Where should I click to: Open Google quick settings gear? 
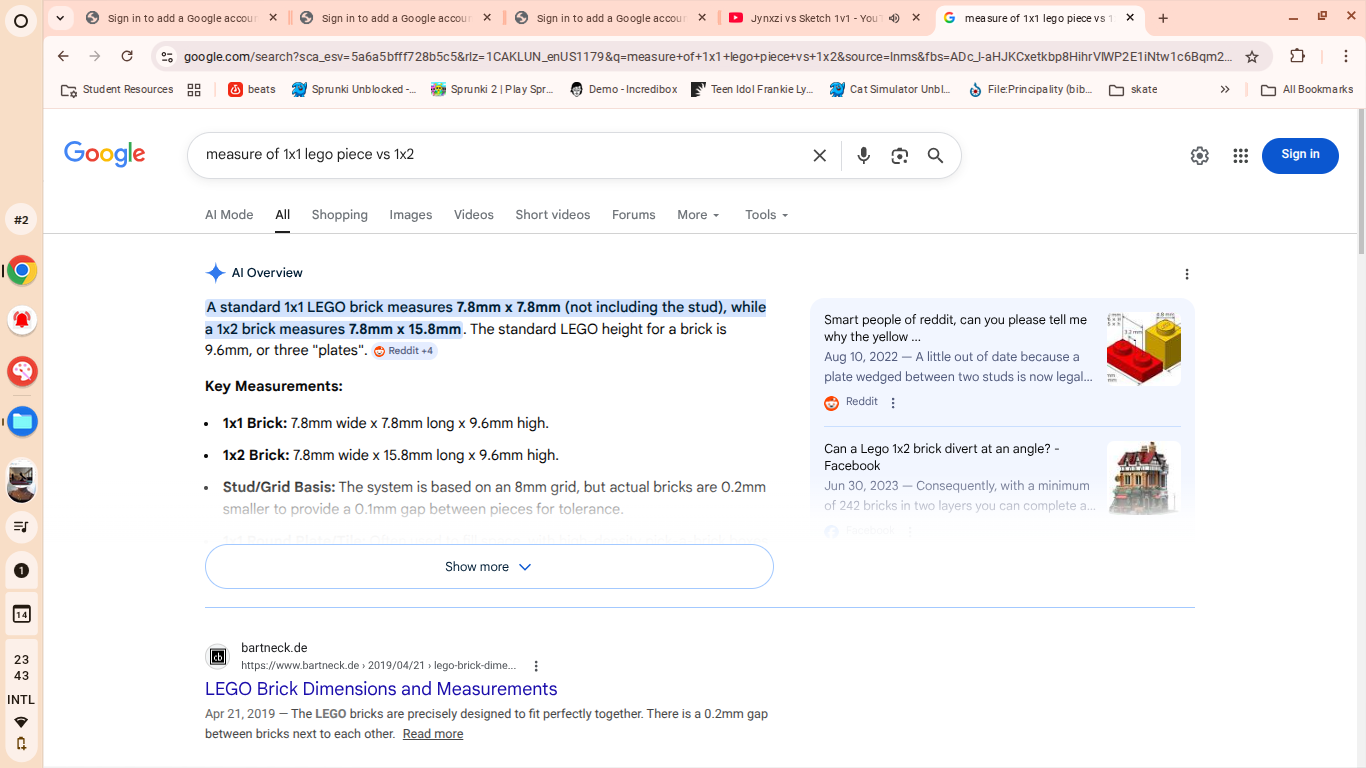[1199, 155]
